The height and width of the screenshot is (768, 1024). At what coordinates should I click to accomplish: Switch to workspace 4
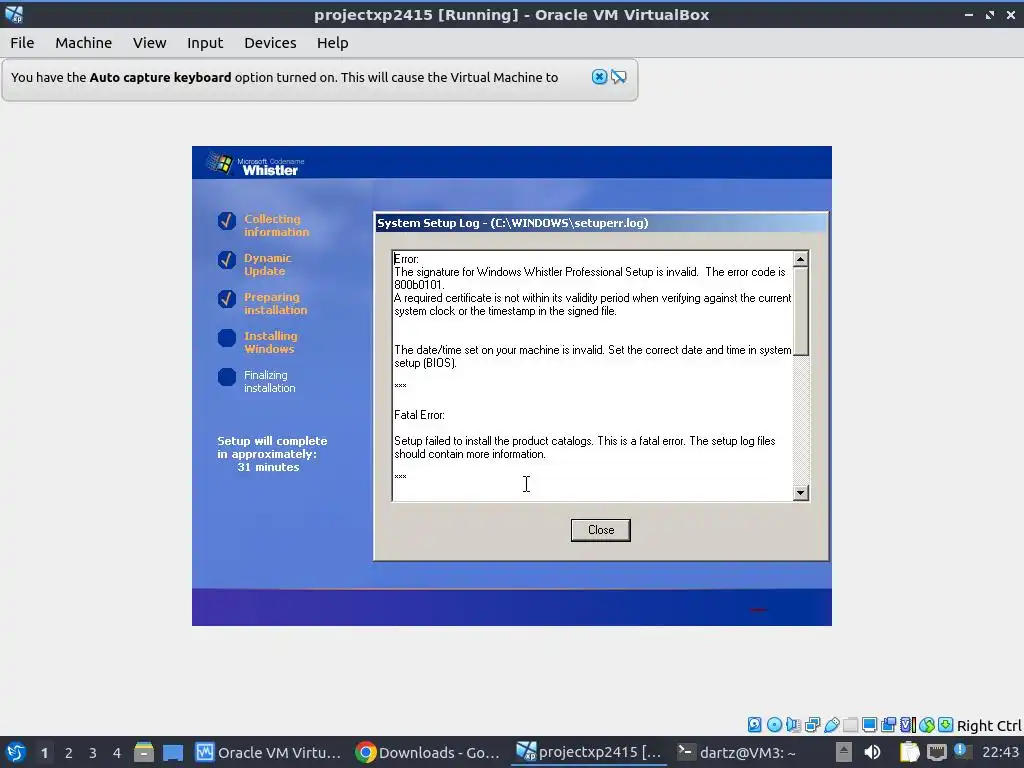coord(117,753)
